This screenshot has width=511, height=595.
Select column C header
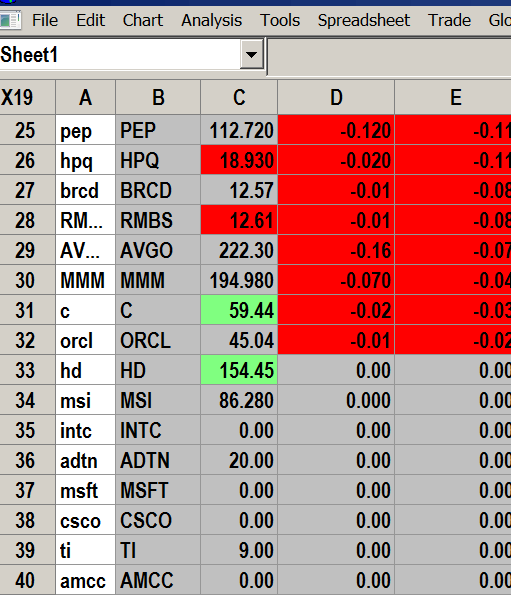point(239,98)
